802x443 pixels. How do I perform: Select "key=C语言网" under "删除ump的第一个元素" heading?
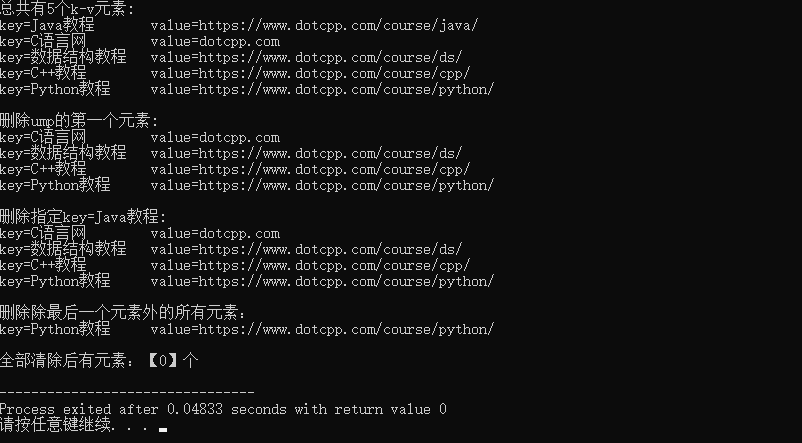coord(43,137)
